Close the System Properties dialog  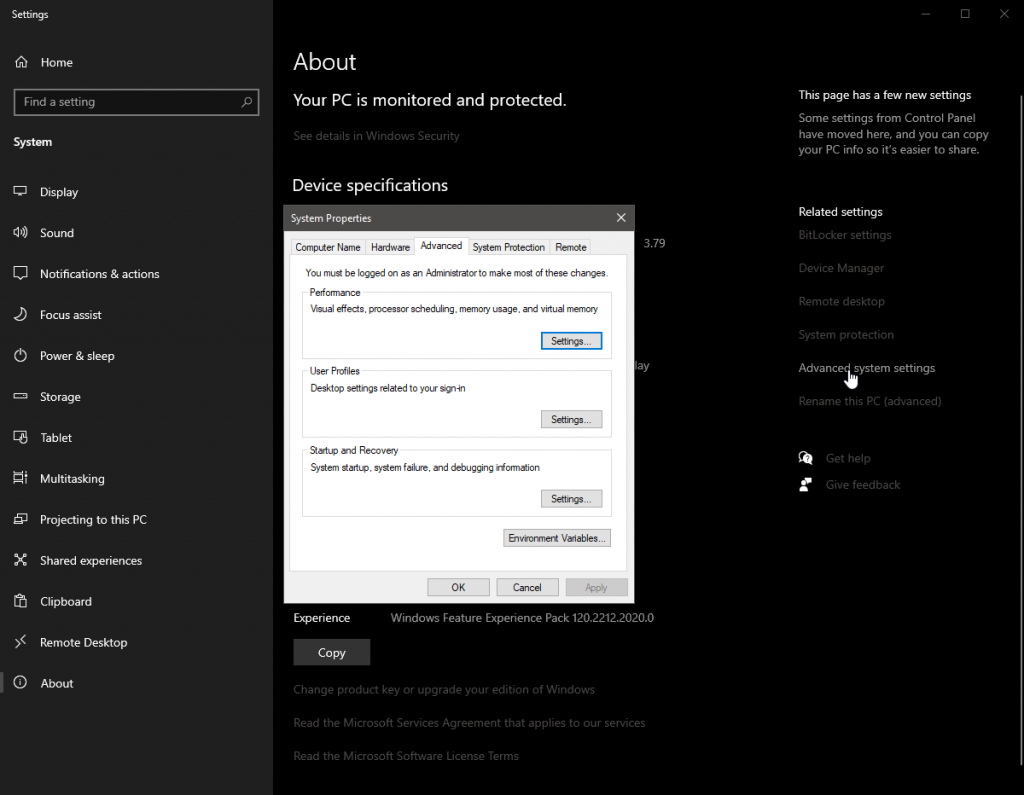click(x=621, y=218)
